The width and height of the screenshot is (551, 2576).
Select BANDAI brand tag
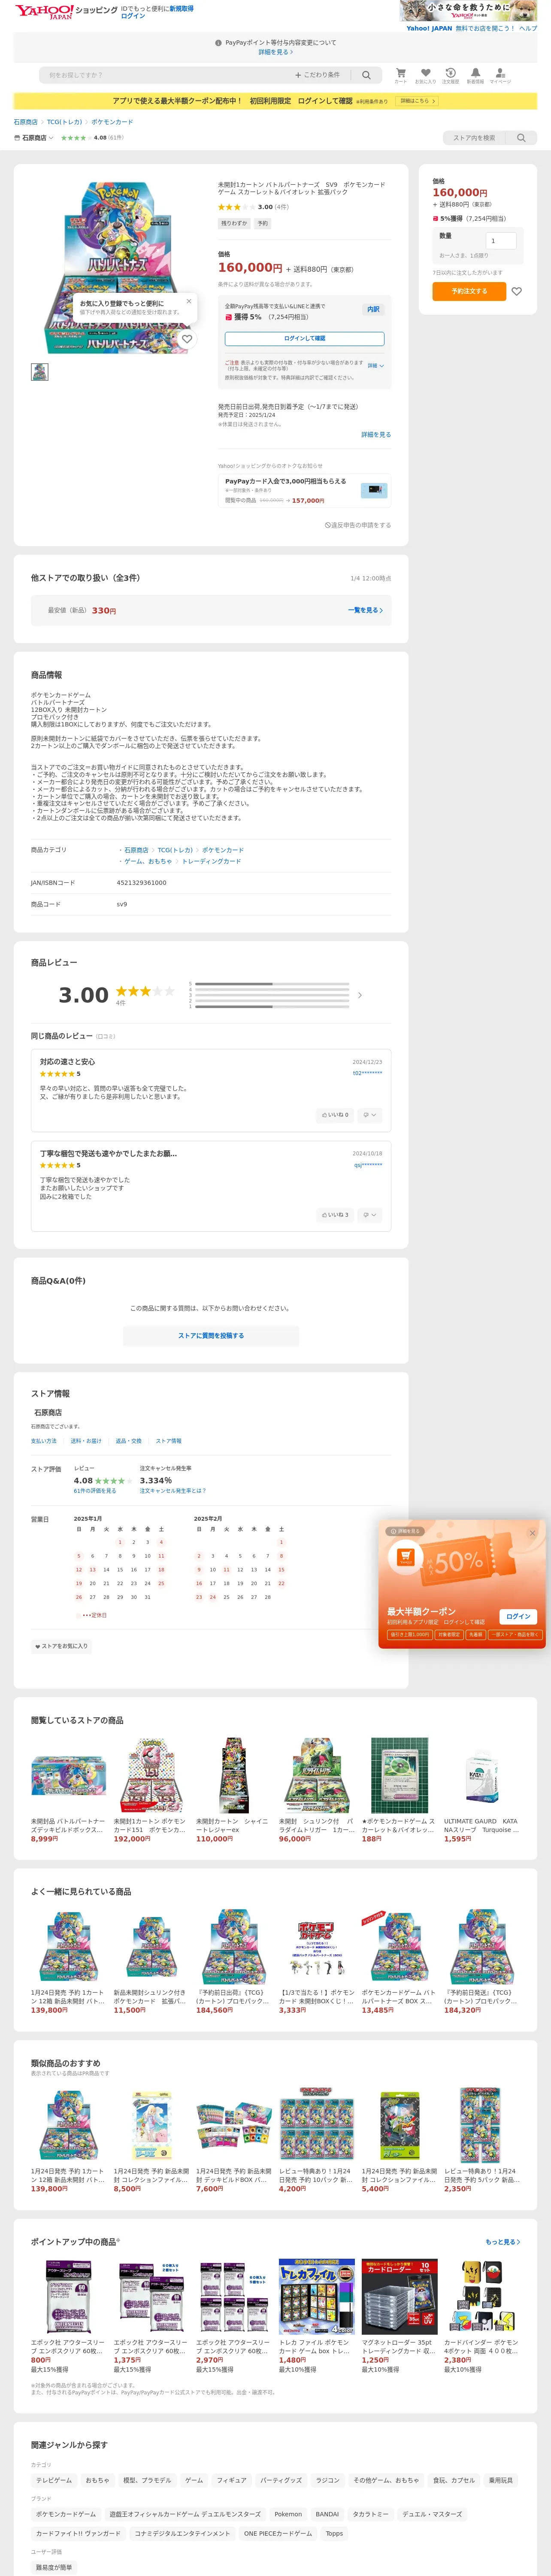(327, 2514)
